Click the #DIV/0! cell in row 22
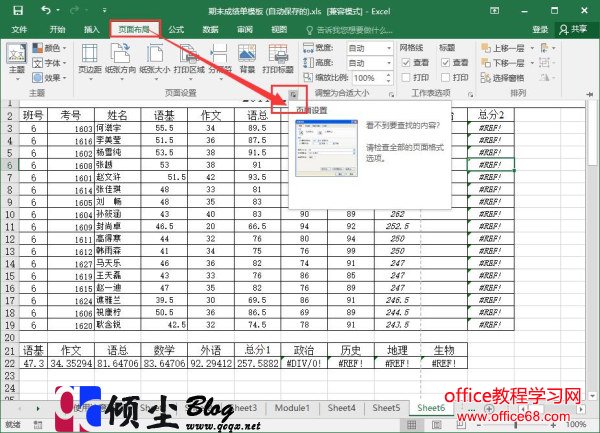 pos(304,363)
